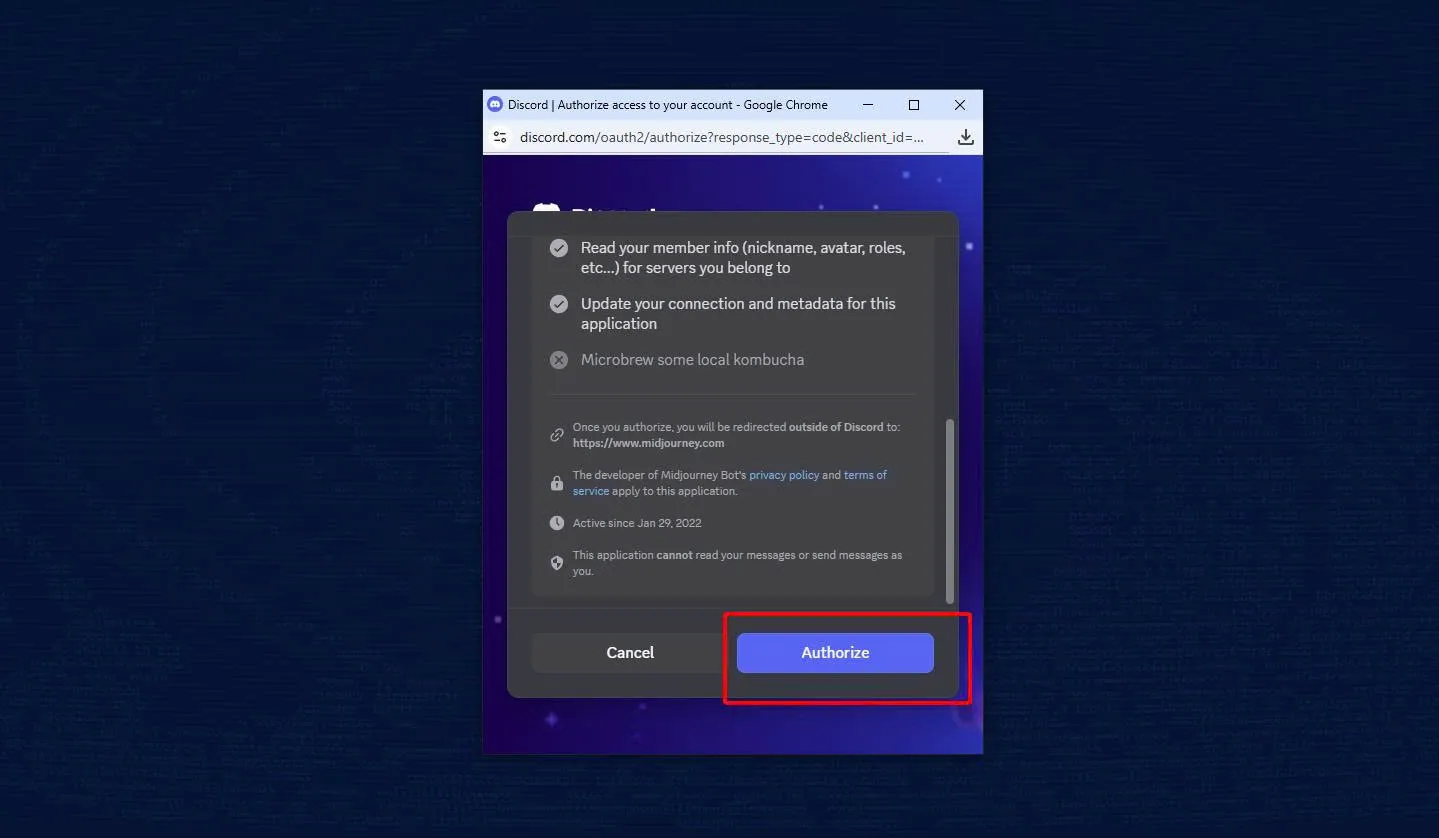Close the Discord authorization window

click(959, 105)
